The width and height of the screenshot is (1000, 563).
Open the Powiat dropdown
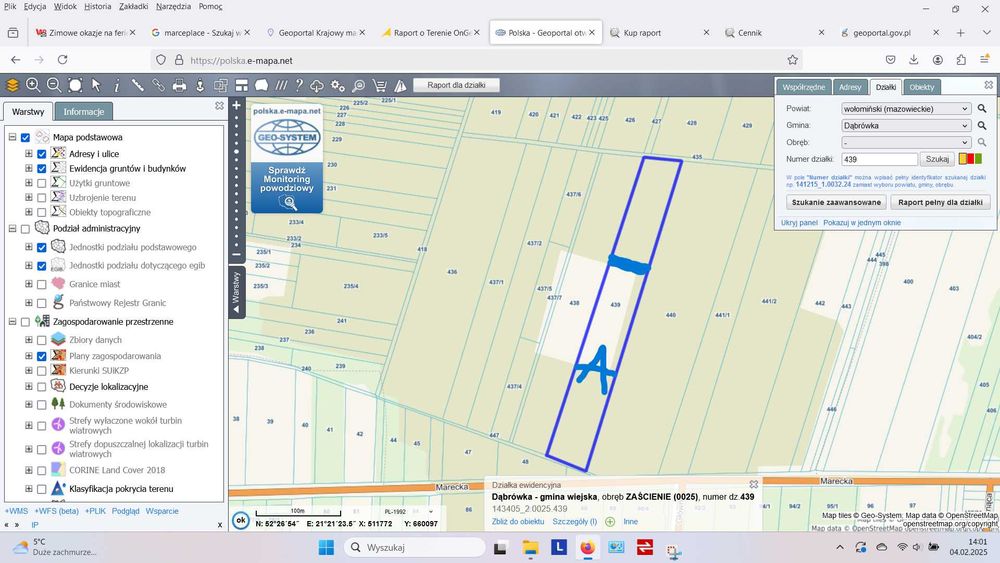[x=906, y=109]
